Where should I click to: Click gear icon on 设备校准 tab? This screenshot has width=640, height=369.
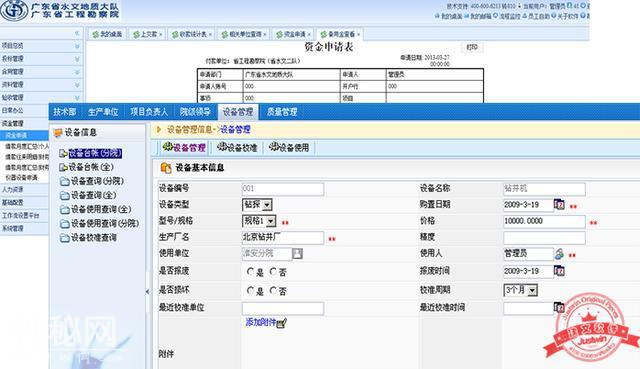(222, 147)
